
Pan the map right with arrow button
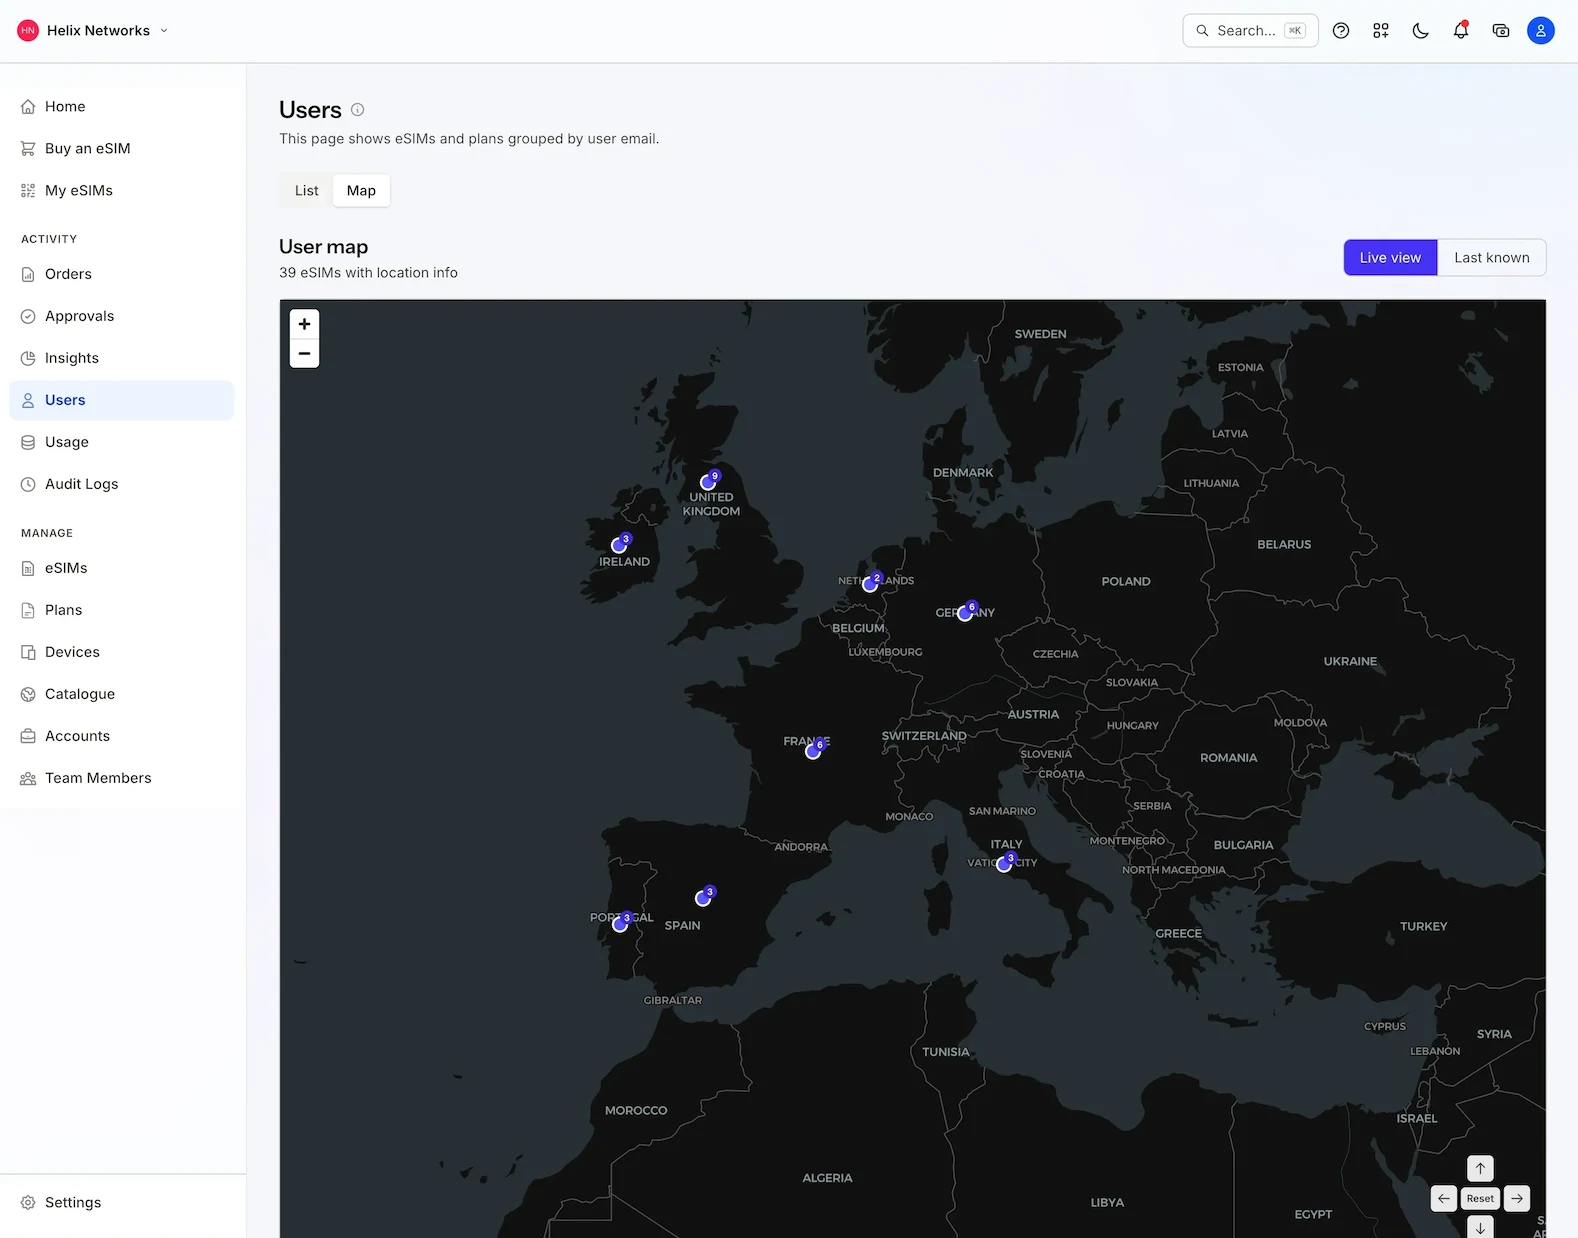1517,1198
